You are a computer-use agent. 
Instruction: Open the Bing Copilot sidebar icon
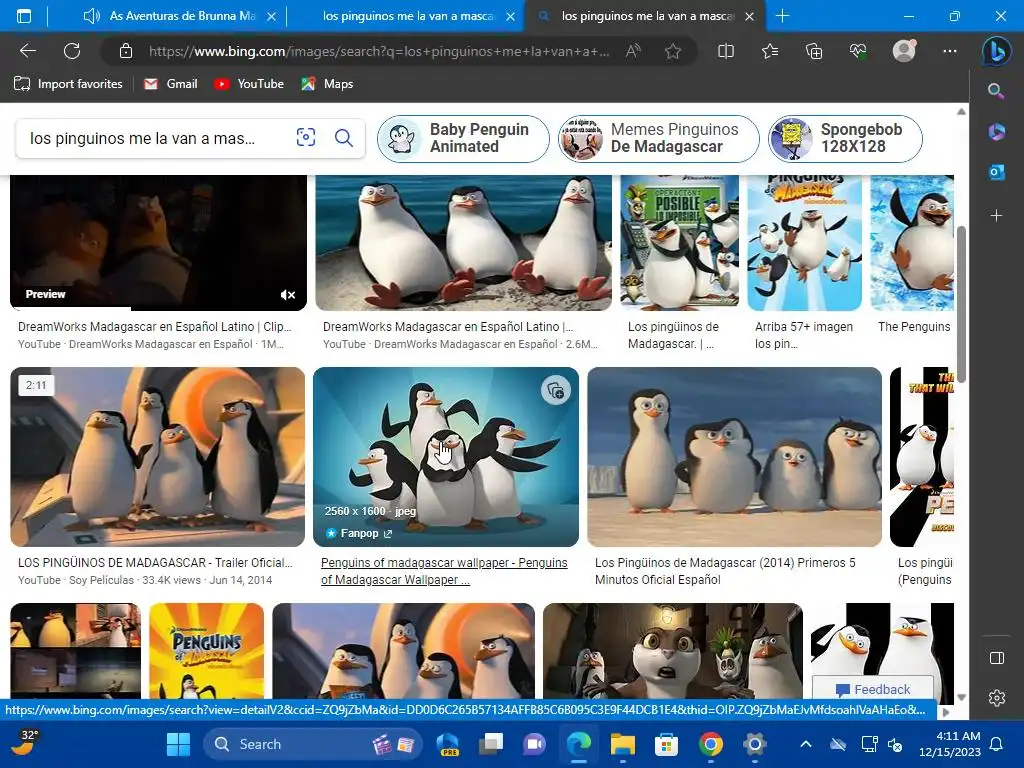click(x=997, y=52)
